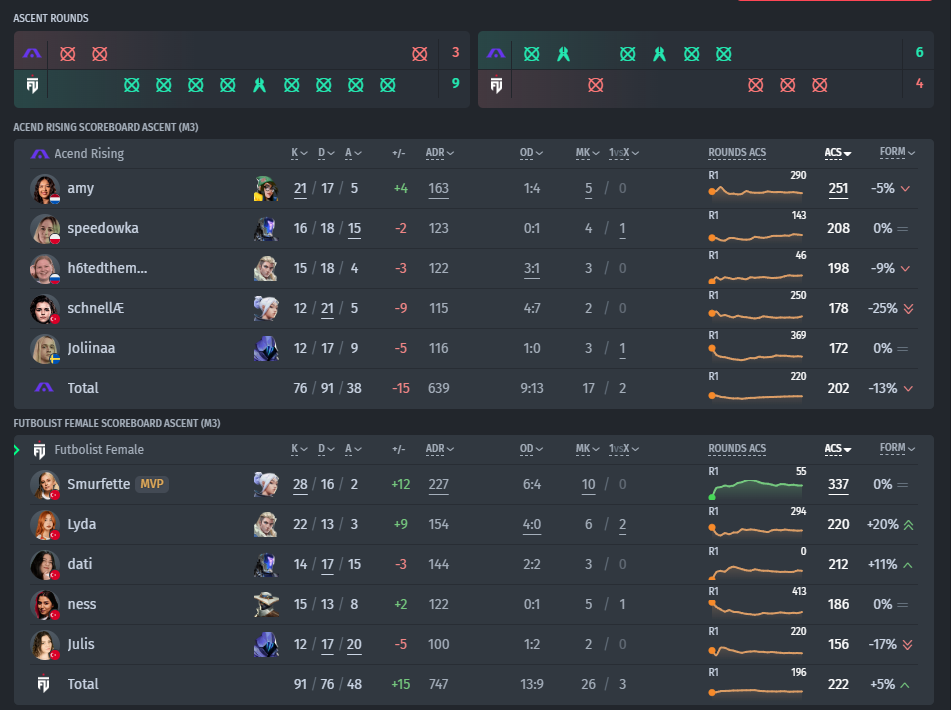Click ness's agent icon
The width and height of the screenshot is (951, 710).
[x=266, y=605]
